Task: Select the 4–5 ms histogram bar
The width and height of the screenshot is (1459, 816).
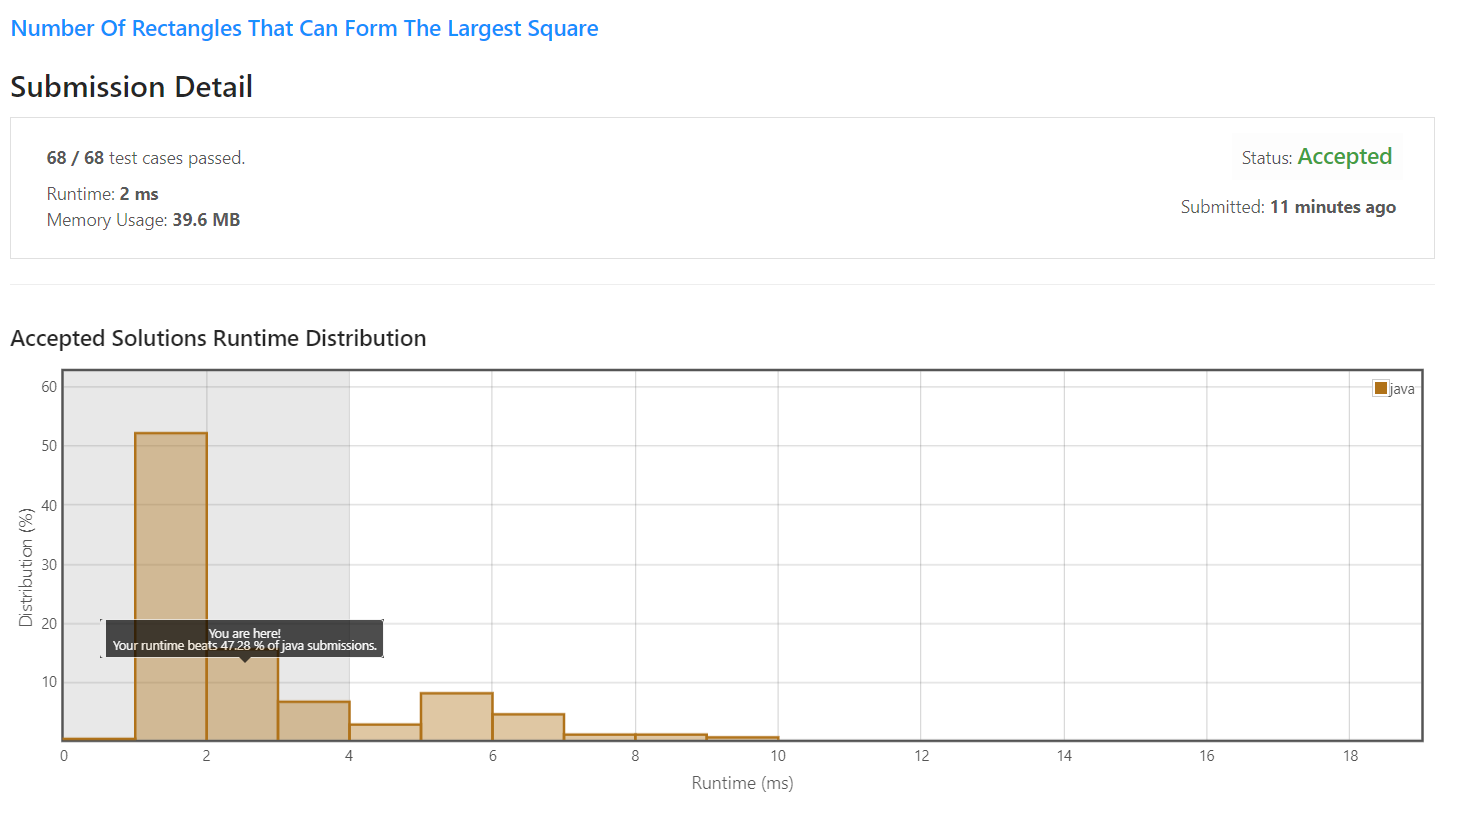Action: [x=385, y=732]
